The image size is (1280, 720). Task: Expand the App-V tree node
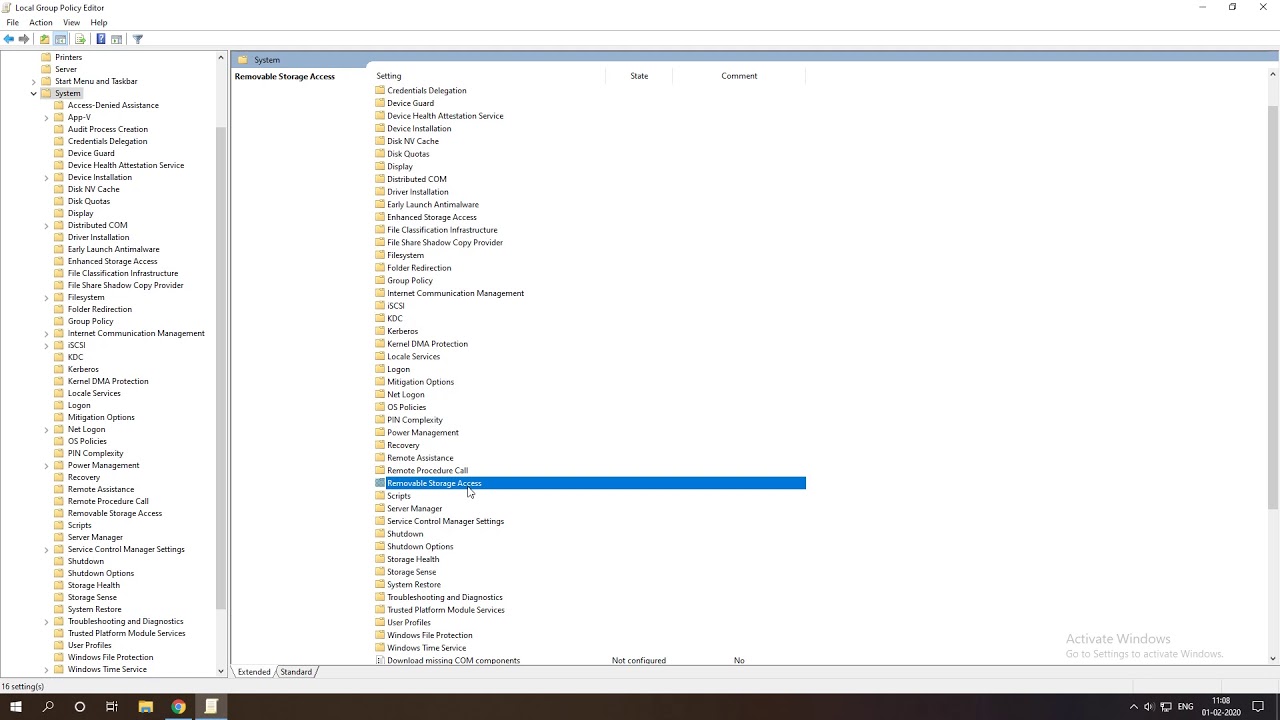pos(46,117)
